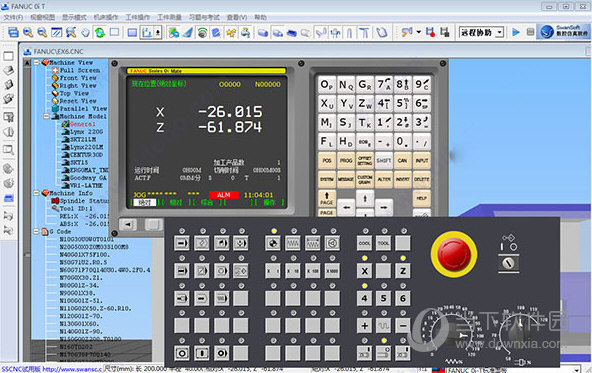Click the left softkey arrow under screen
Viewport: 592px width, 373px height.
coord(128,225)
